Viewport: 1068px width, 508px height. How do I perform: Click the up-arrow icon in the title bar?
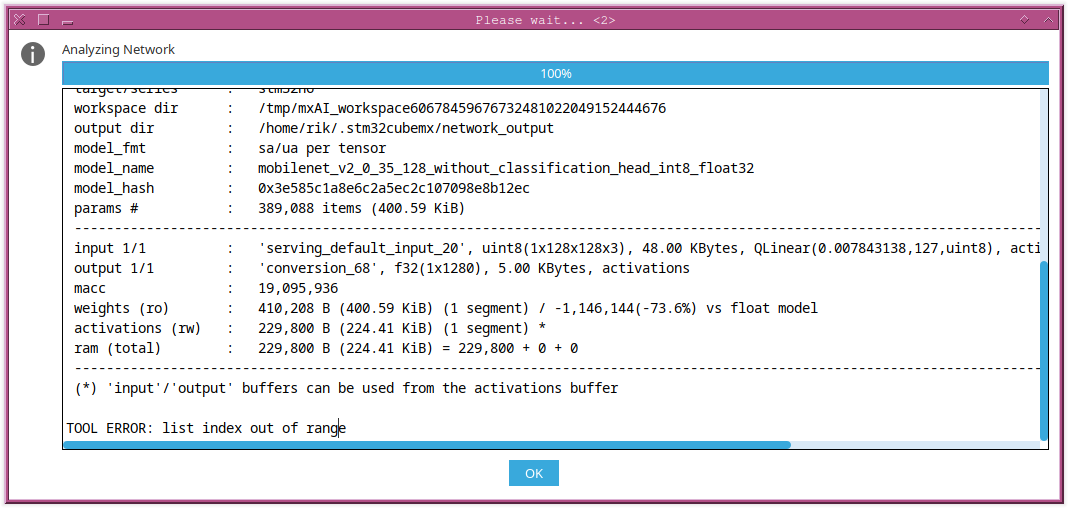1047,19
